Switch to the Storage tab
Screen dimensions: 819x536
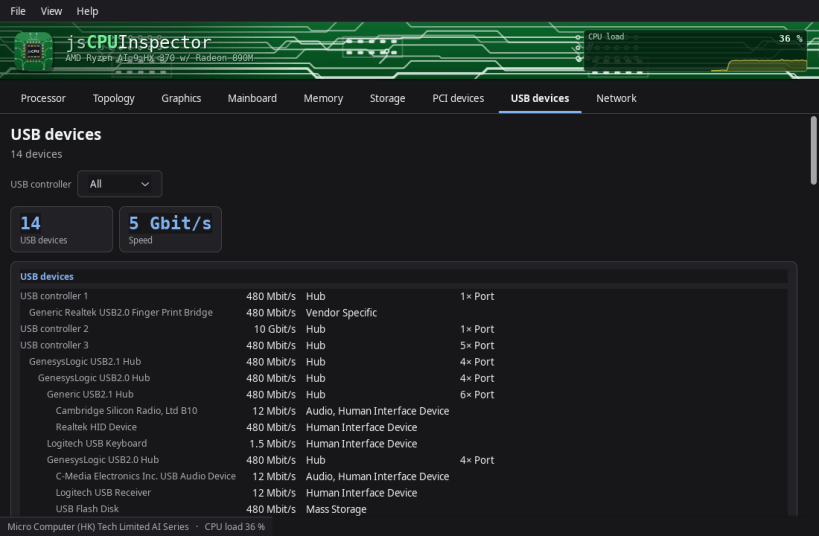point(388,98)
